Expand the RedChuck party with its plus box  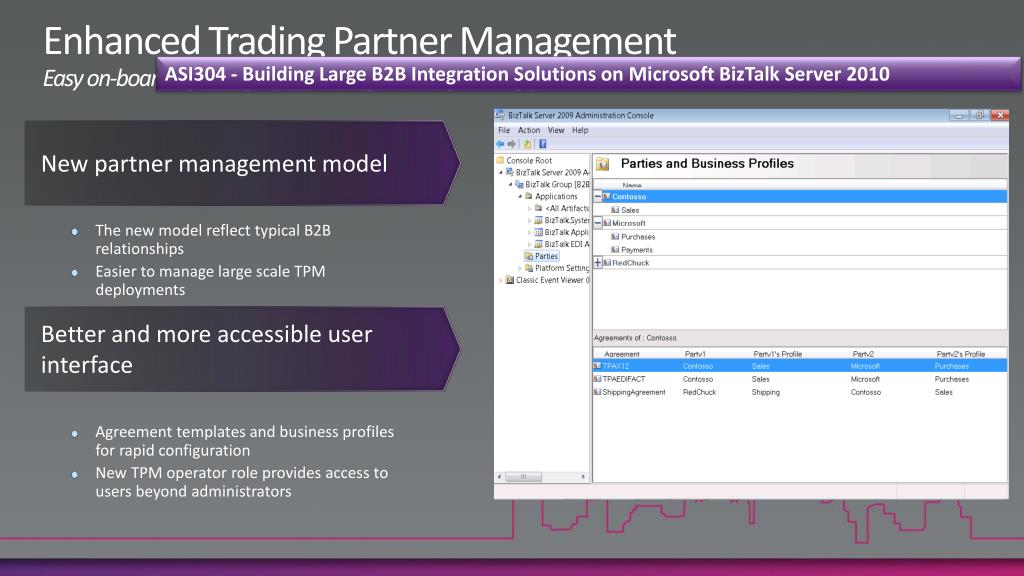(598, 263)
